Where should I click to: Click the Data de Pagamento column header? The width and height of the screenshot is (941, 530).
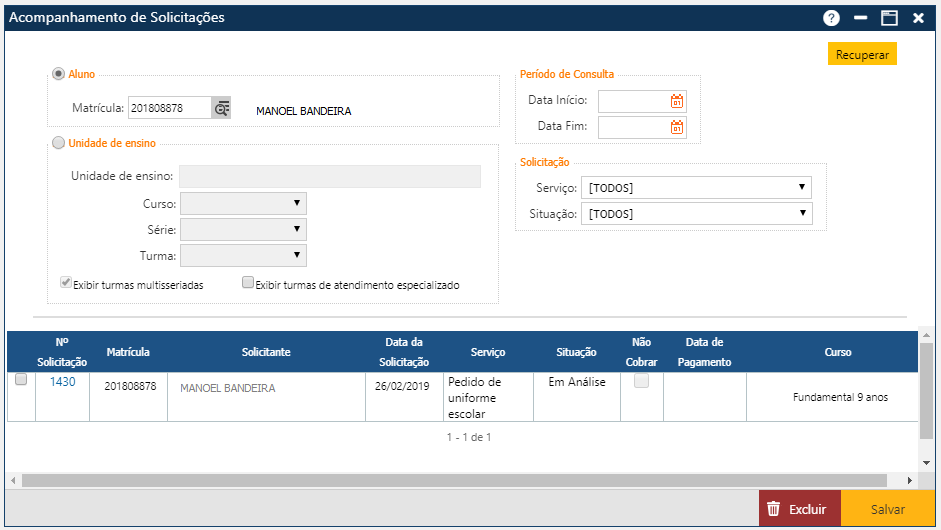tap(705, 352)
